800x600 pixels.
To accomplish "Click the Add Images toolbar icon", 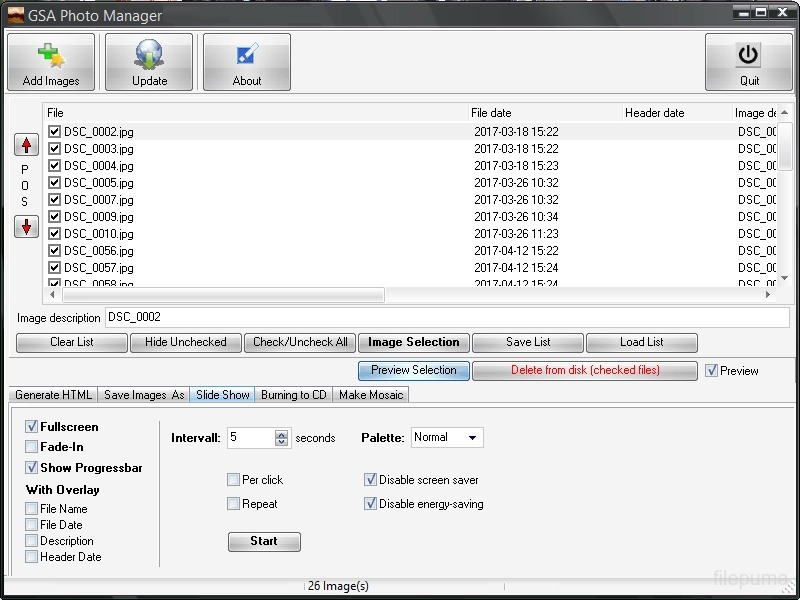I will (x=51, y=57).
